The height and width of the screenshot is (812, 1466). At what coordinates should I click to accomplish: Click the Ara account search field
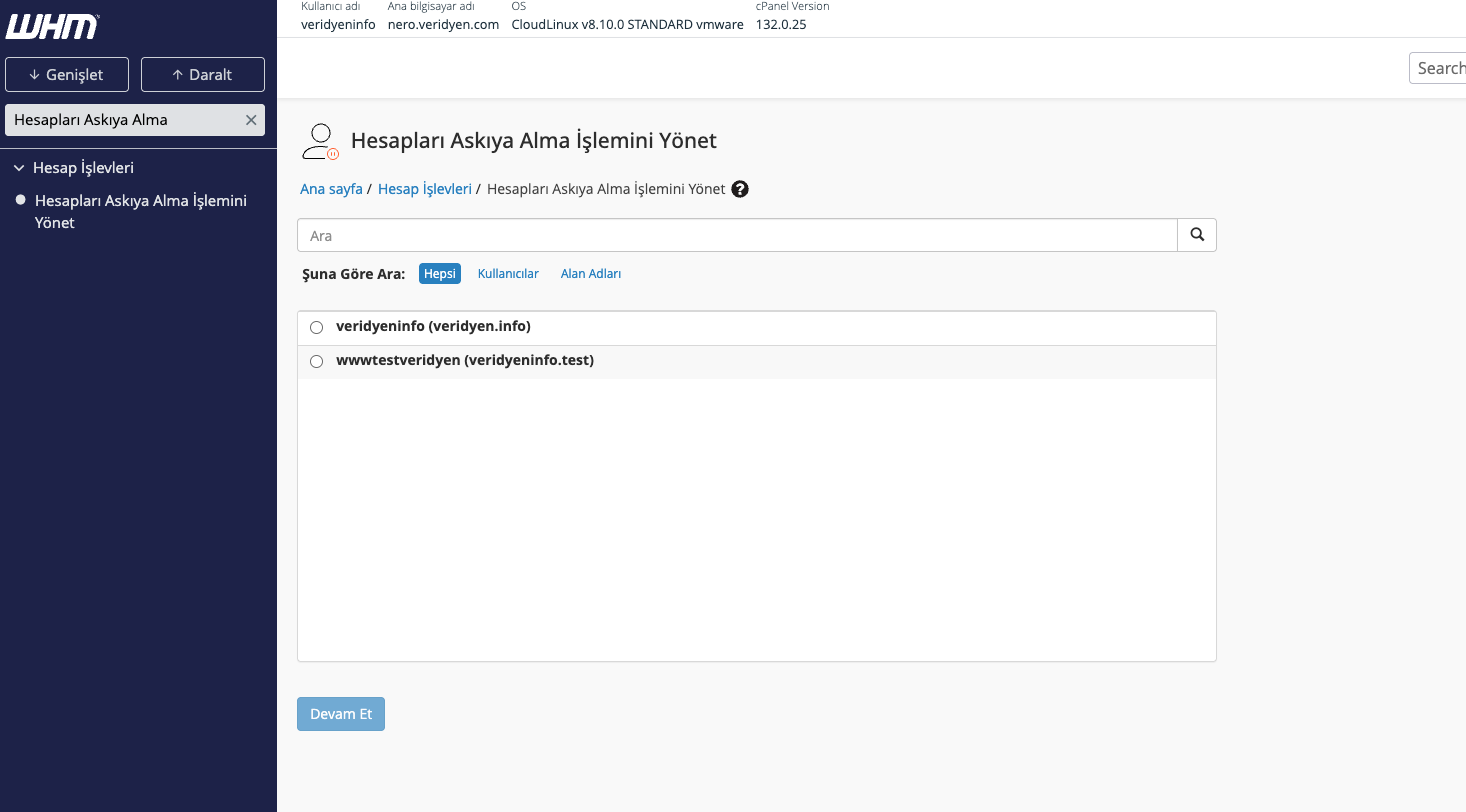tap(737, 235)
